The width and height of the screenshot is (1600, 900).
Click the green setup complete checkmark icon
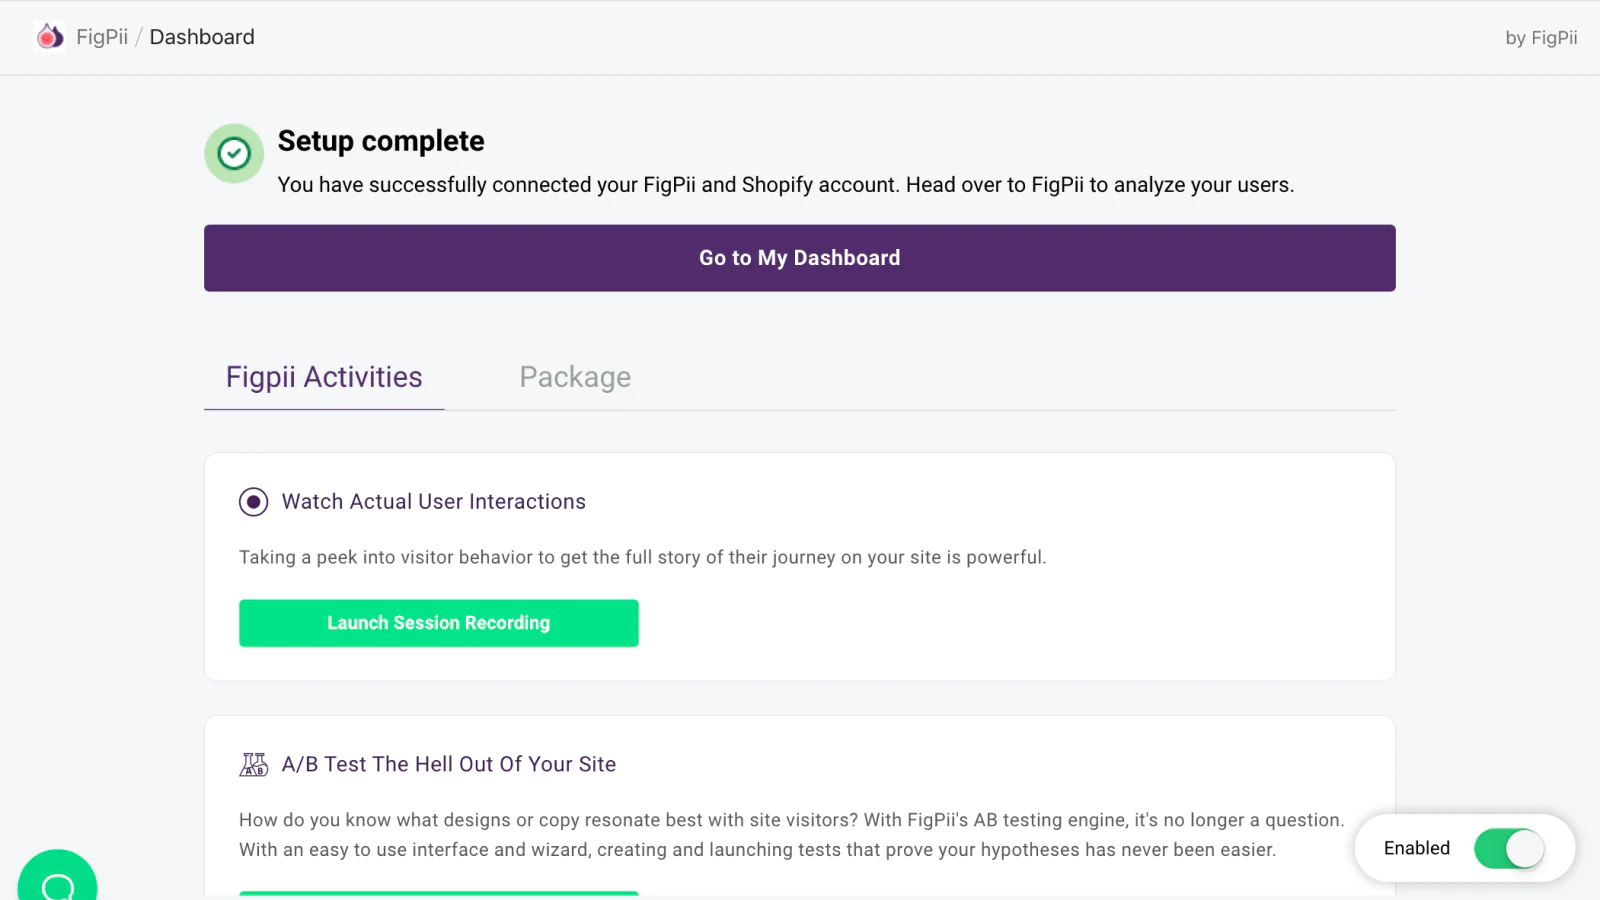click(x=234, y=153)
